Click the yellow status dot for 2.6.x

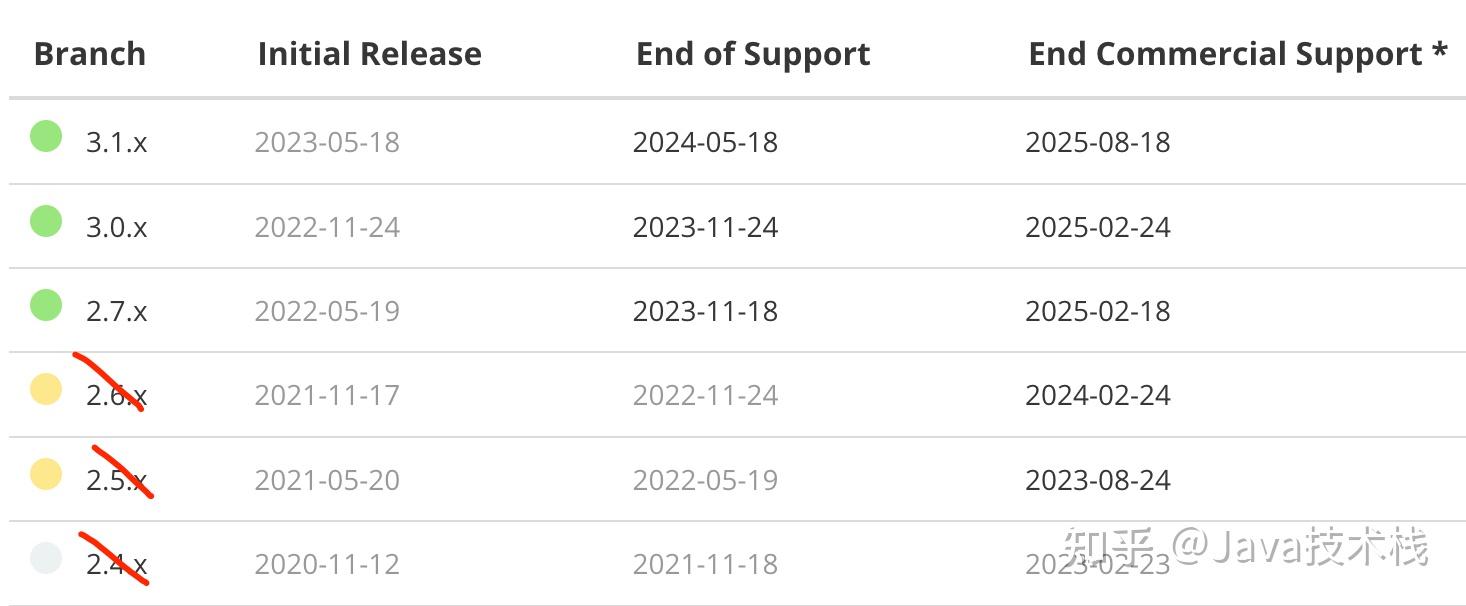tap(46, 389)
